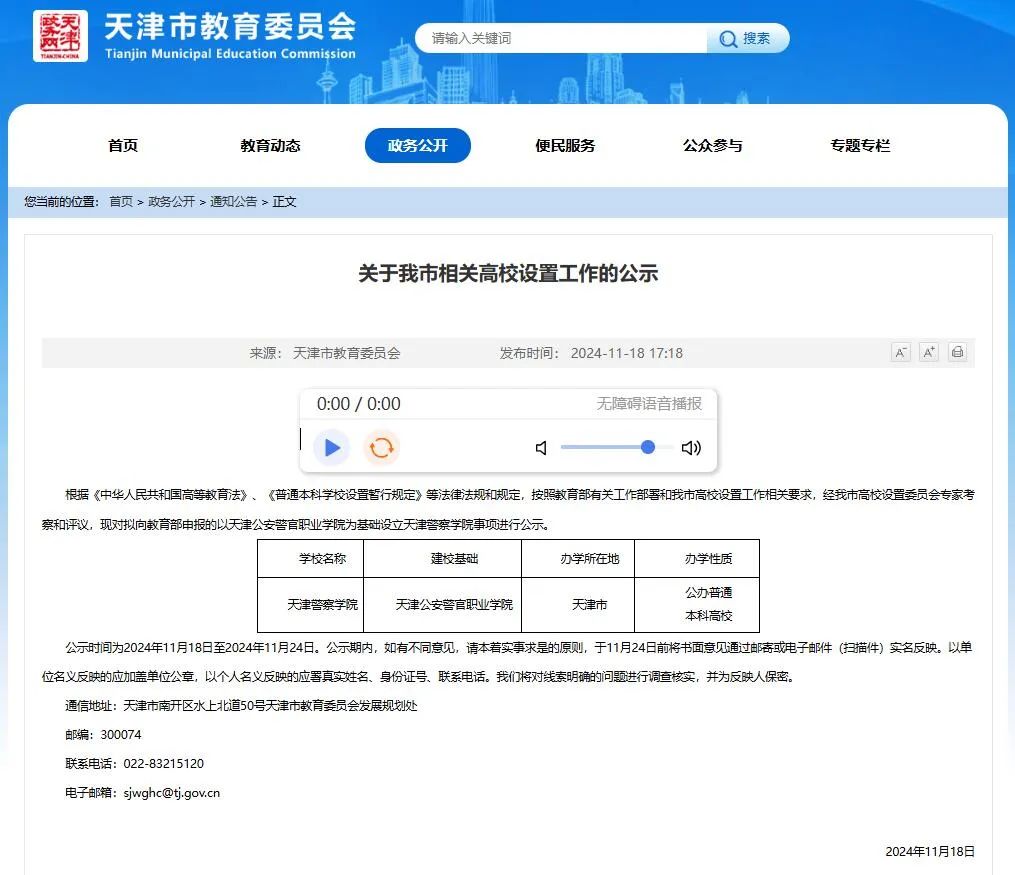Click the maximum volume speaker icon
Viewport: 1015px width, 875px height.
(691, 447)
